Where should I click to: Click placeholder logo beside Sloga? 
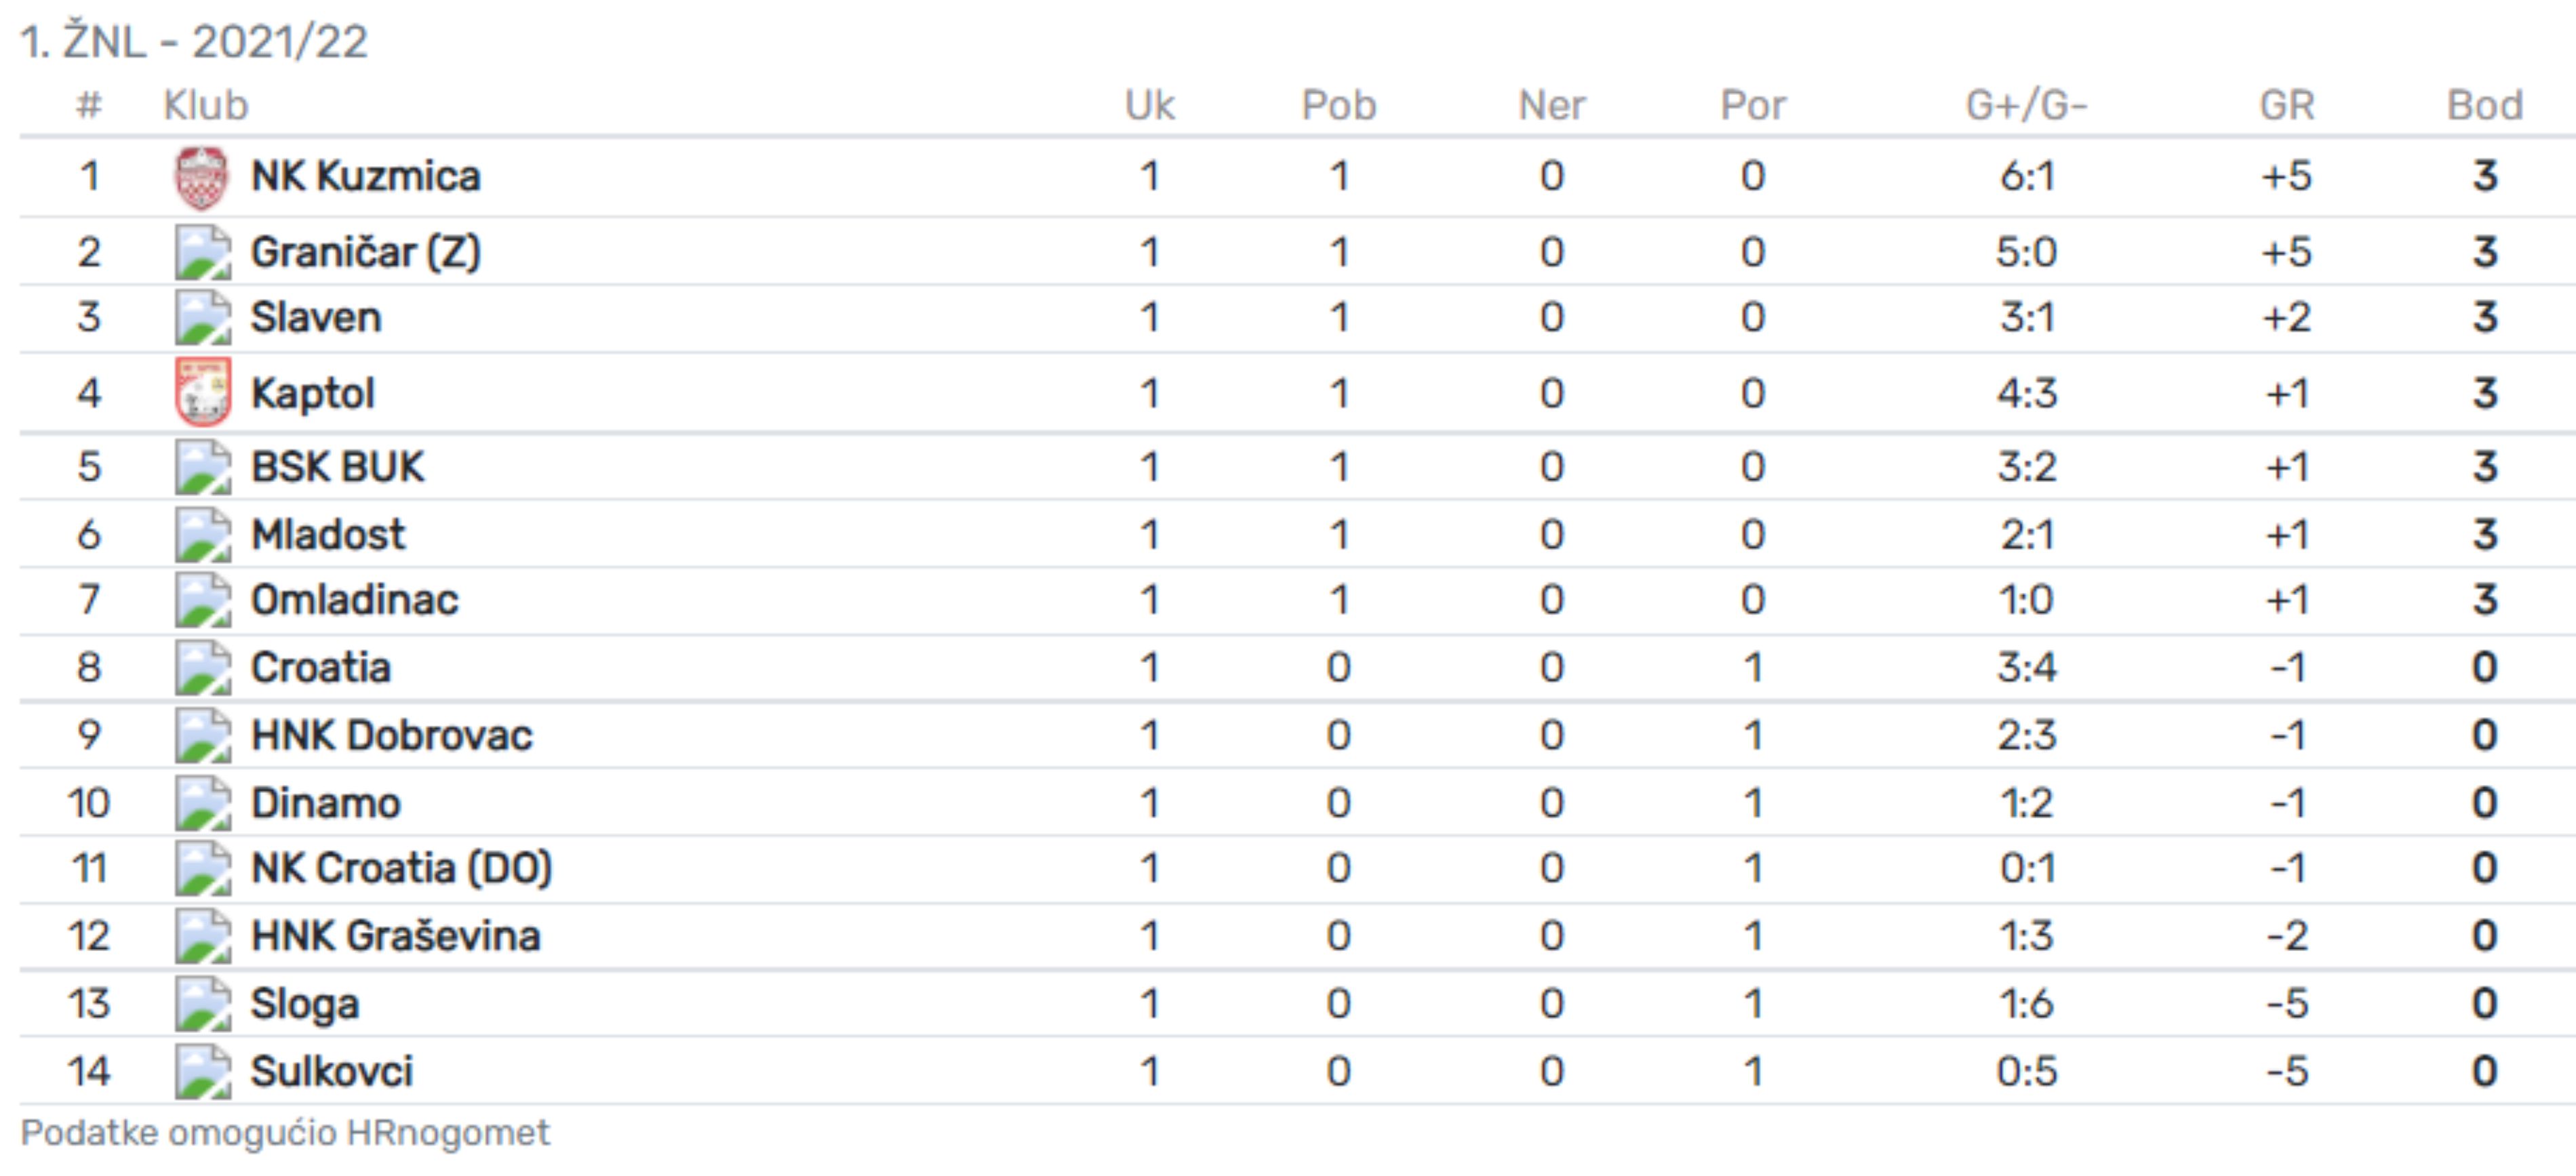tap(203, 1004)
